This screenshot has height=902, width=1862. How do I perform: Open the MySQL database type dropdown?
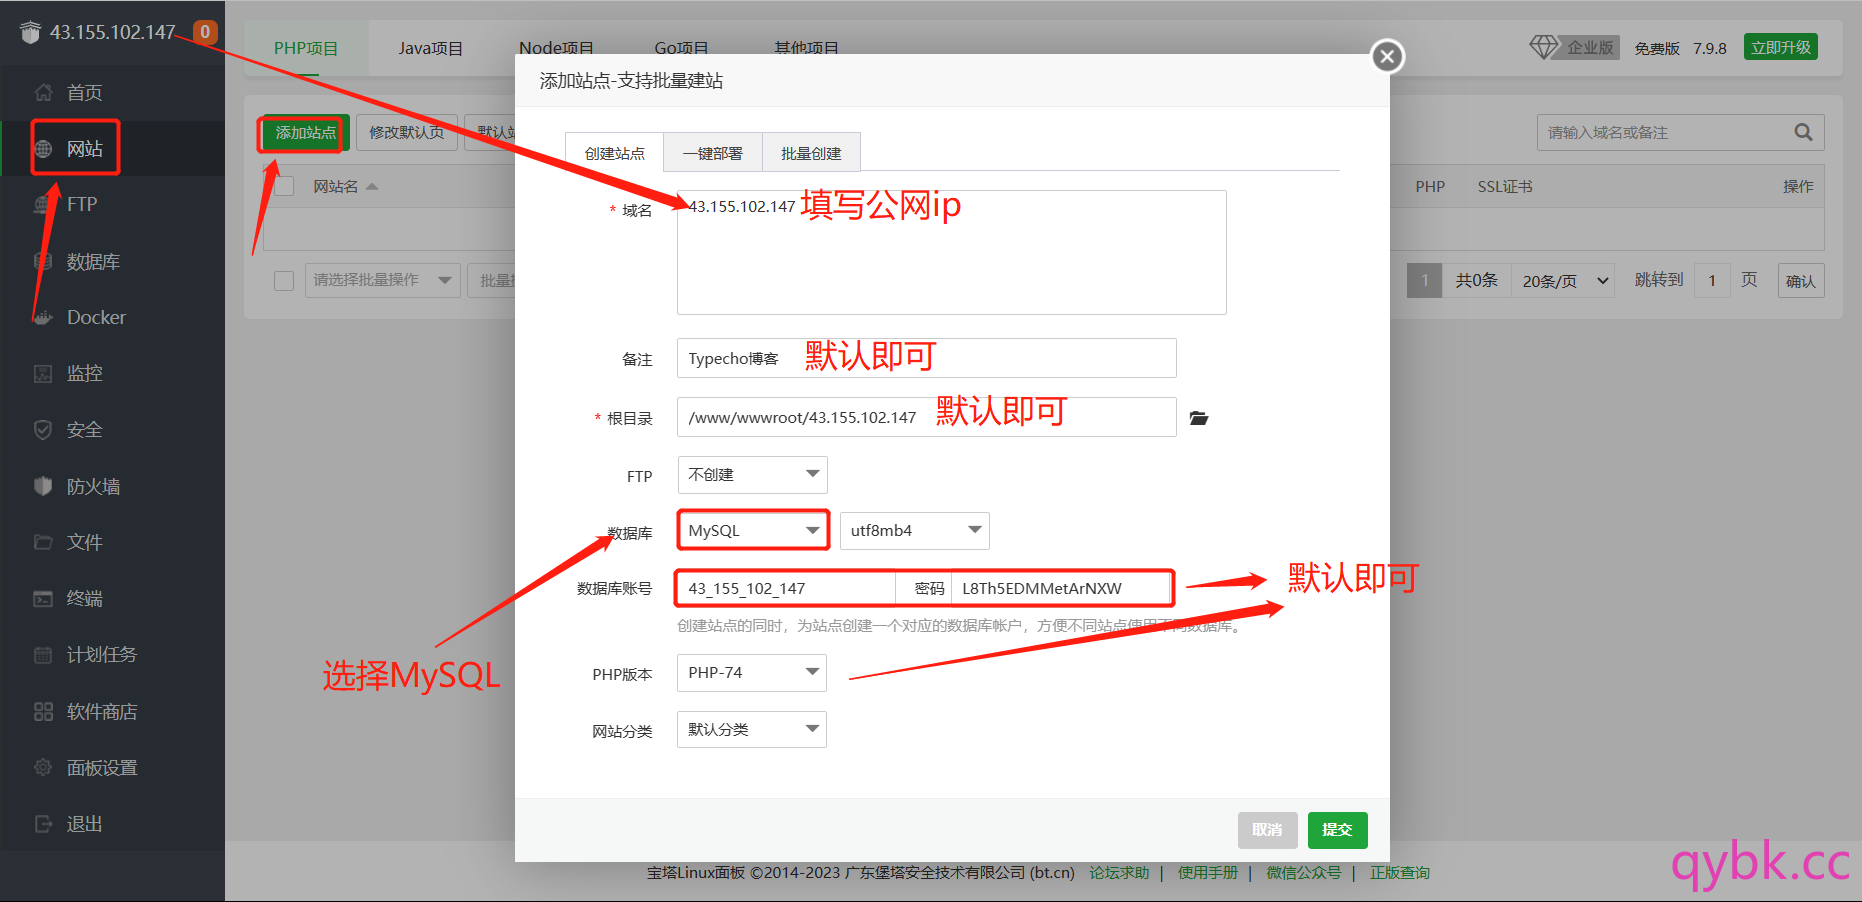pyautogui.click(x=752, y=531)
